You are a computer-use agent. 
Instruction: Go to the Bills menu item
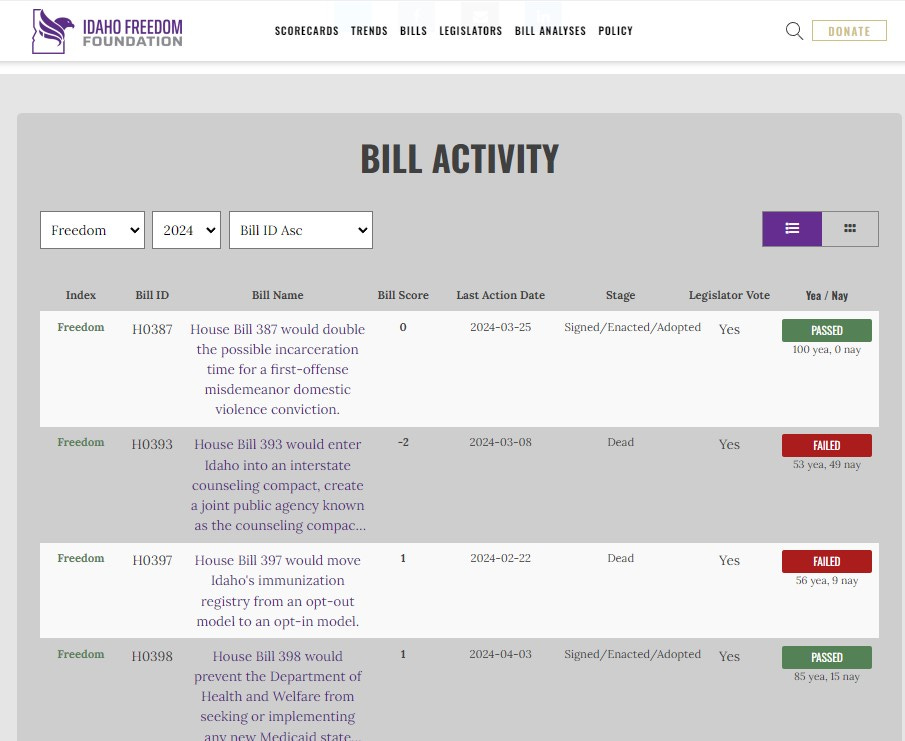coord(413,31)
